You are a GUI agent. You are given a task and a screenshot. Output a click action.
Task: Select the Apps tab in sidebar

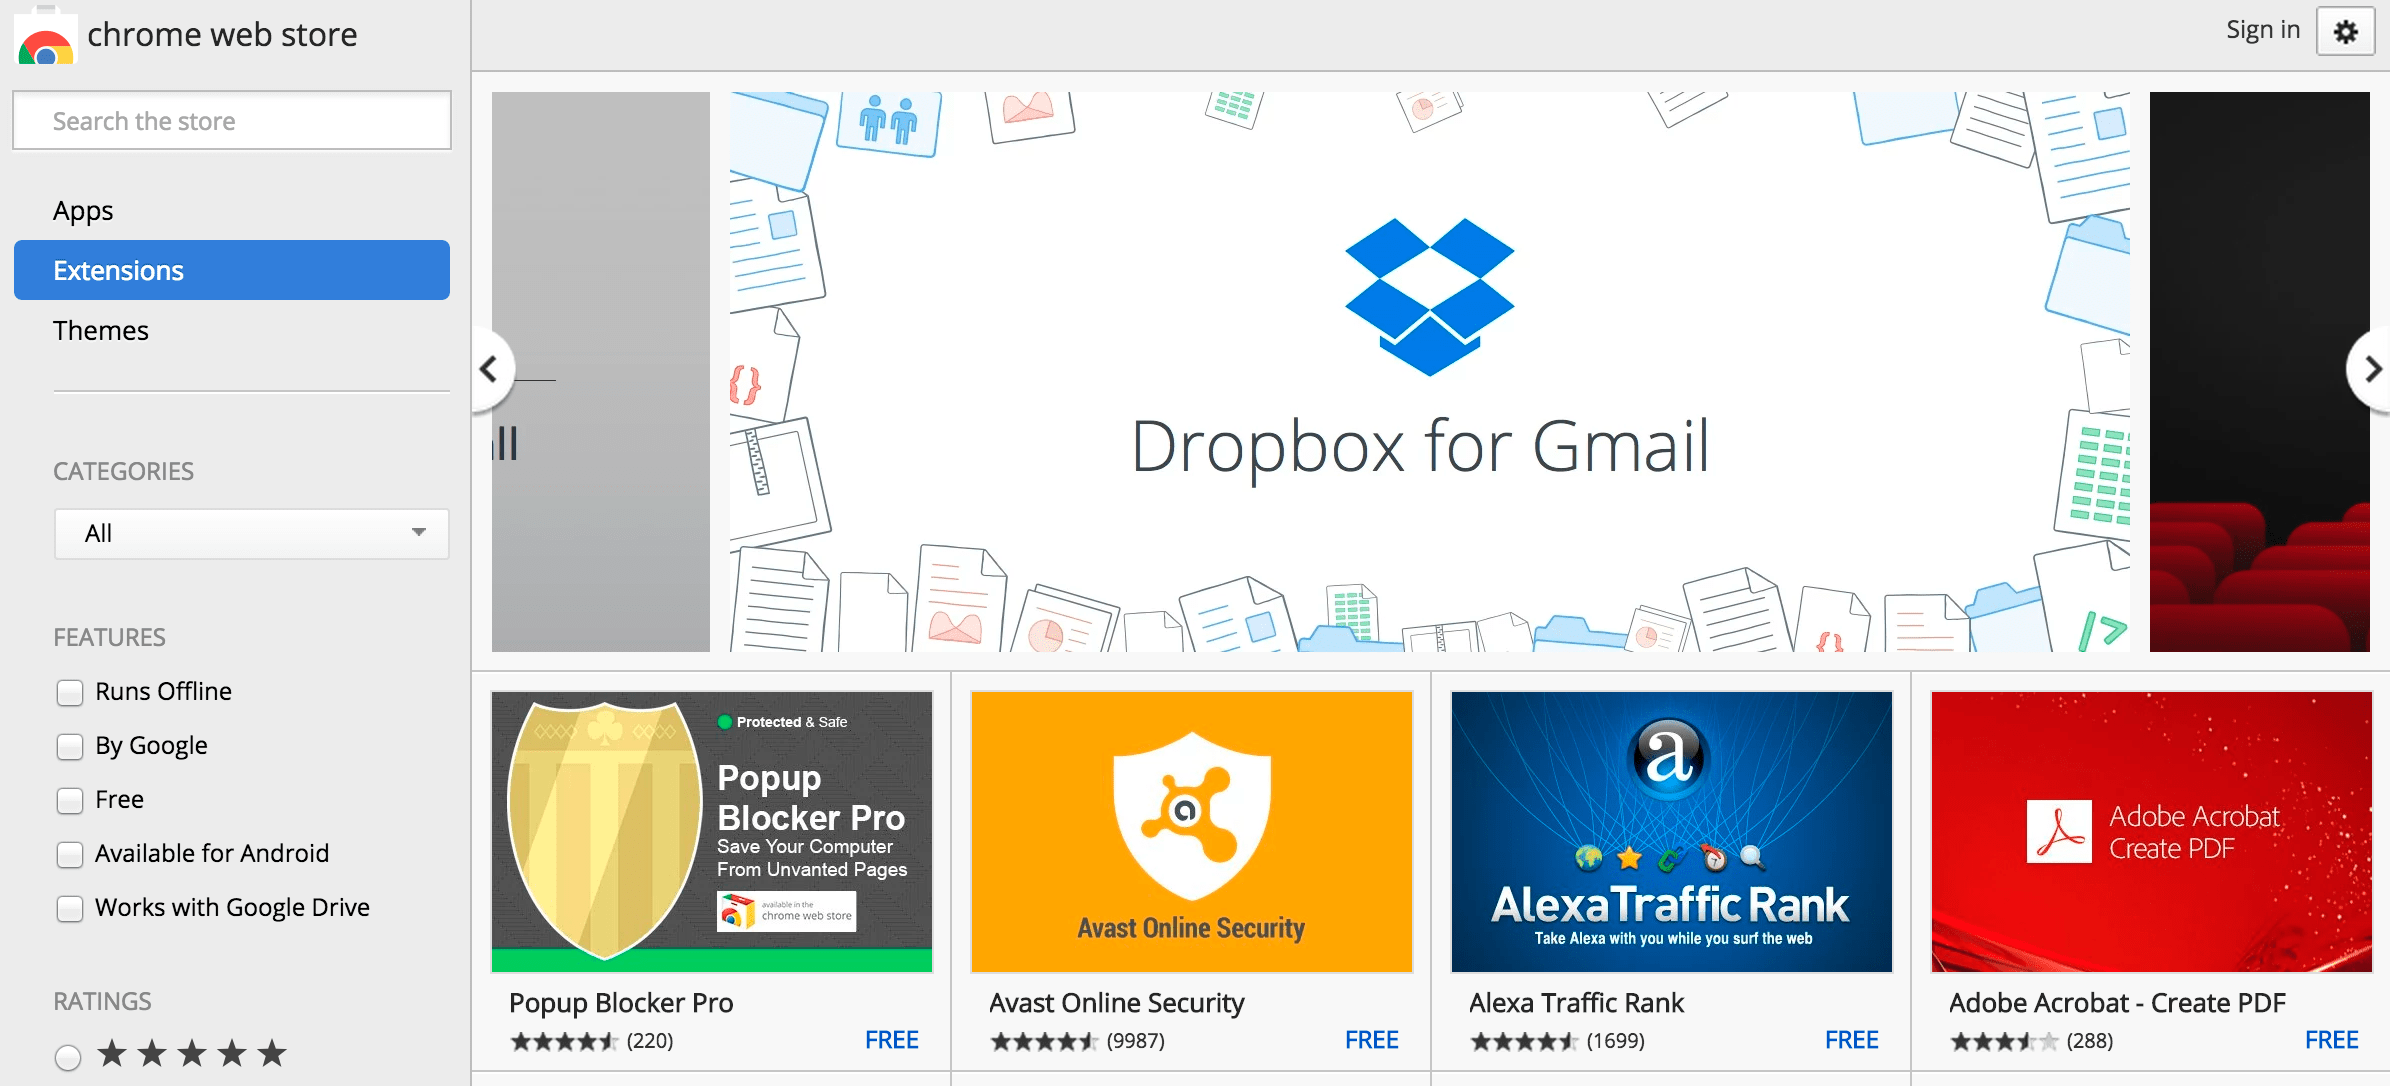(82, 212)
